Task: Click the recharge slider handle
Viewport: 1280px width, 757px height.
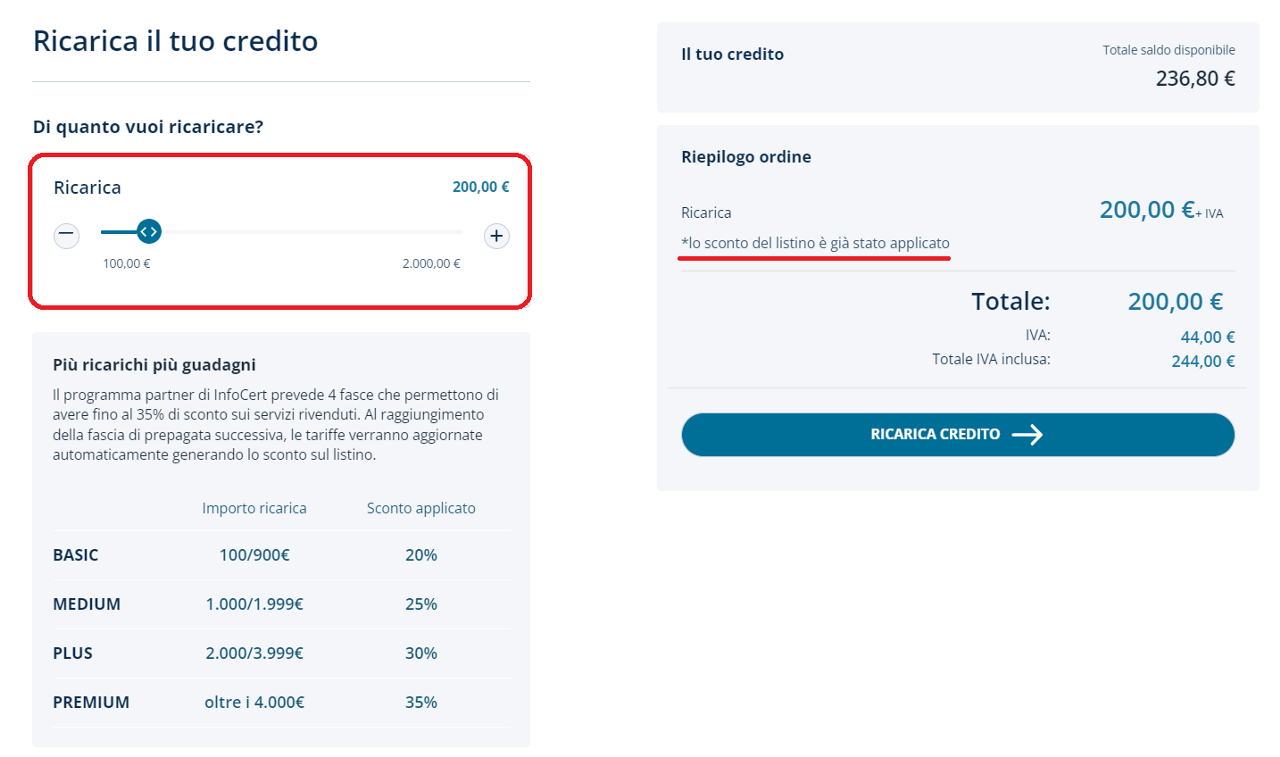Action: coord(148,232)
